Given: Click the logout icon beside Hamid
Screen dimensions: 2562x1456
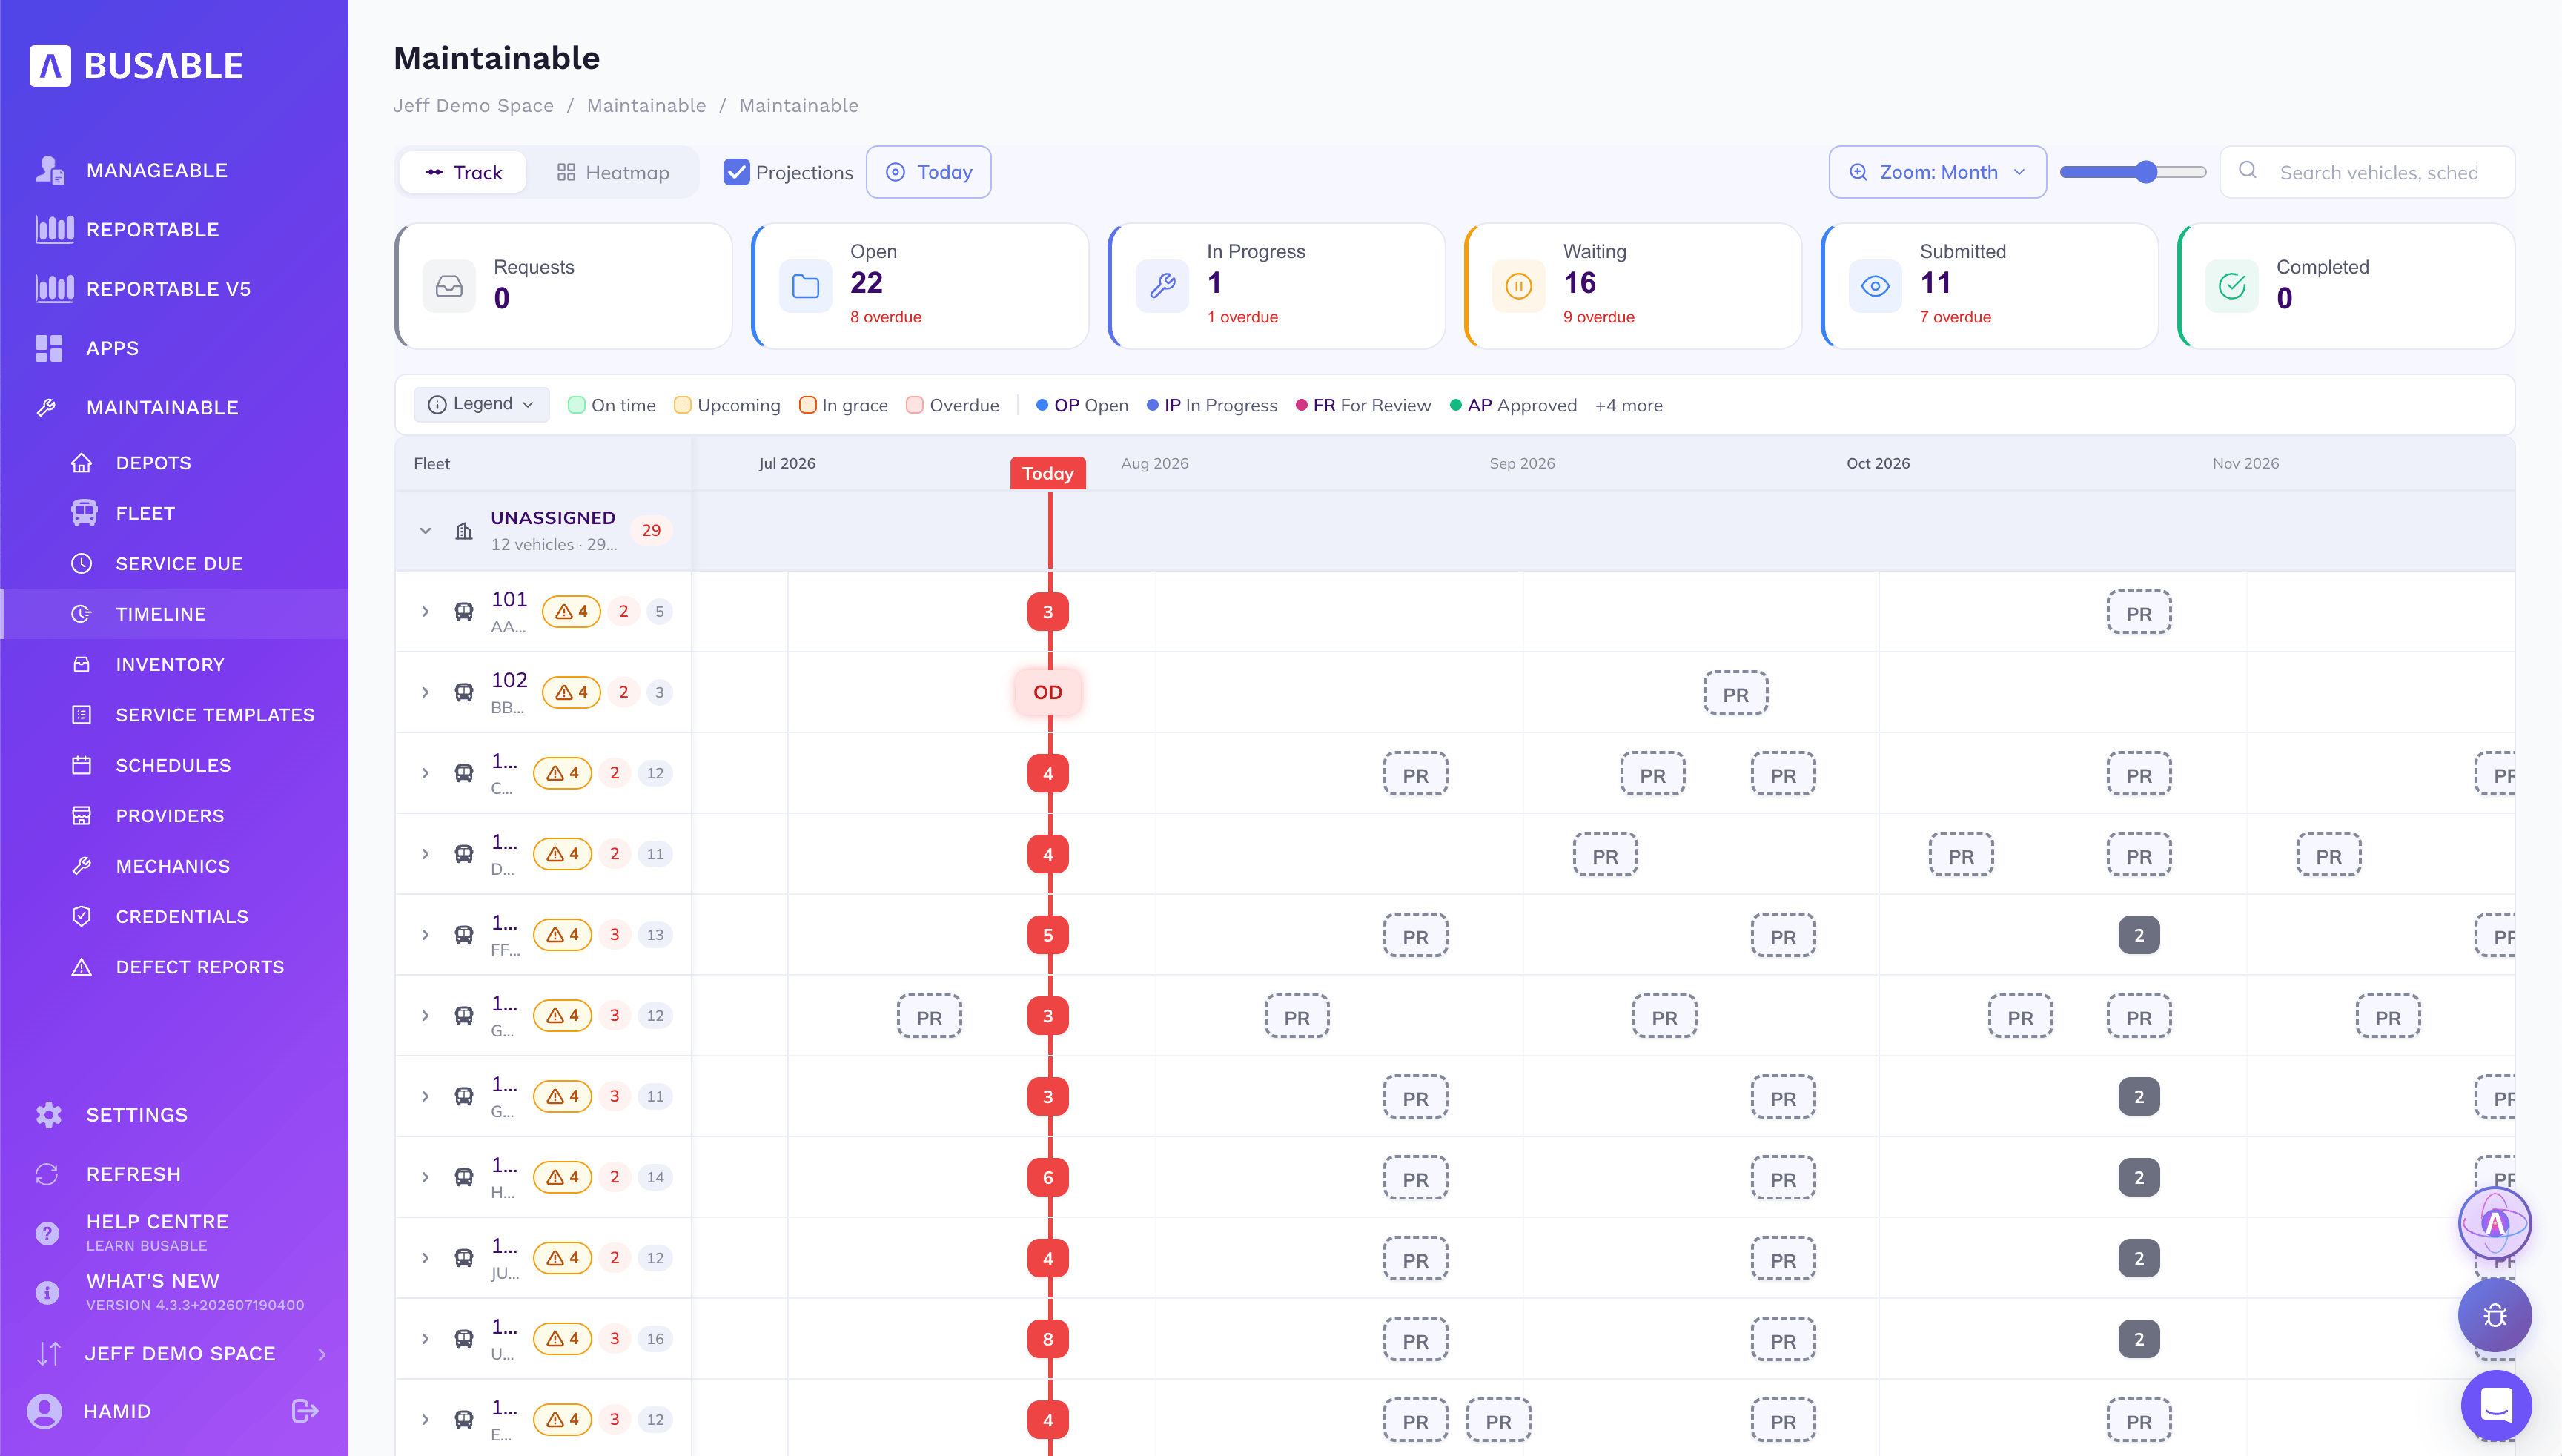Looking at the screenshot, I should [x=305, y=1411].
